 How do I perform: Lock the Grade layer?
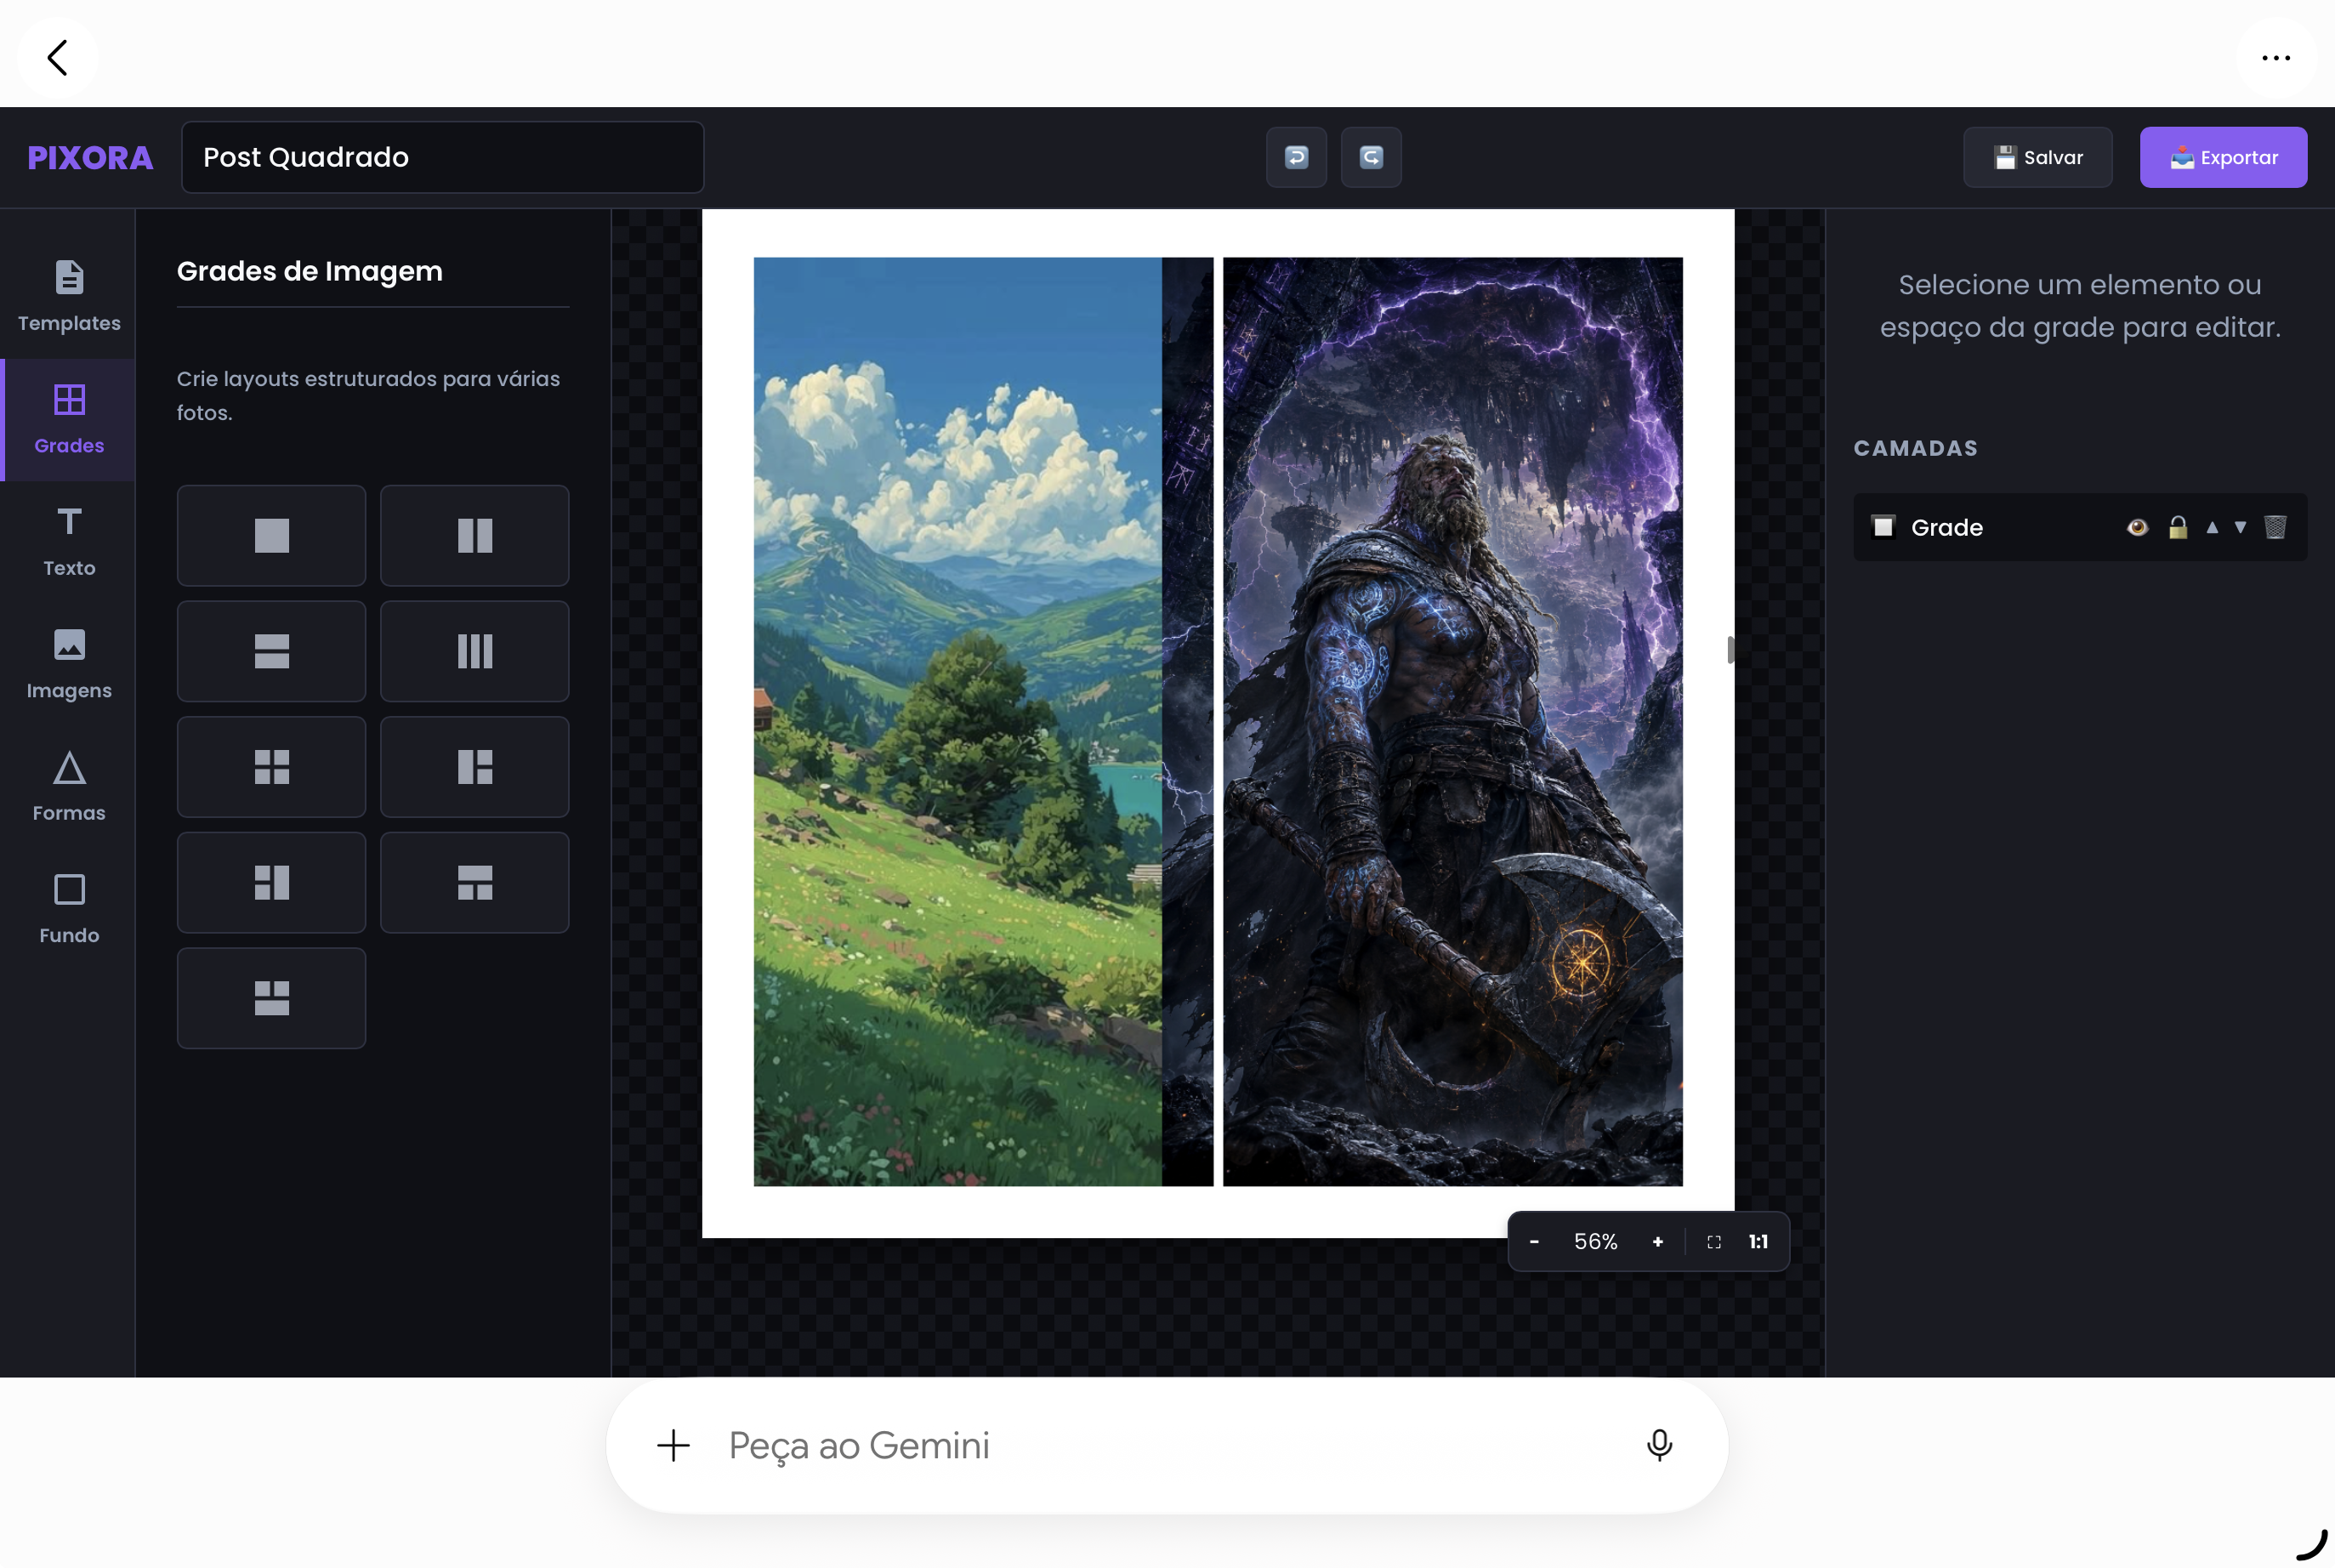click(x=2178, y=527)
